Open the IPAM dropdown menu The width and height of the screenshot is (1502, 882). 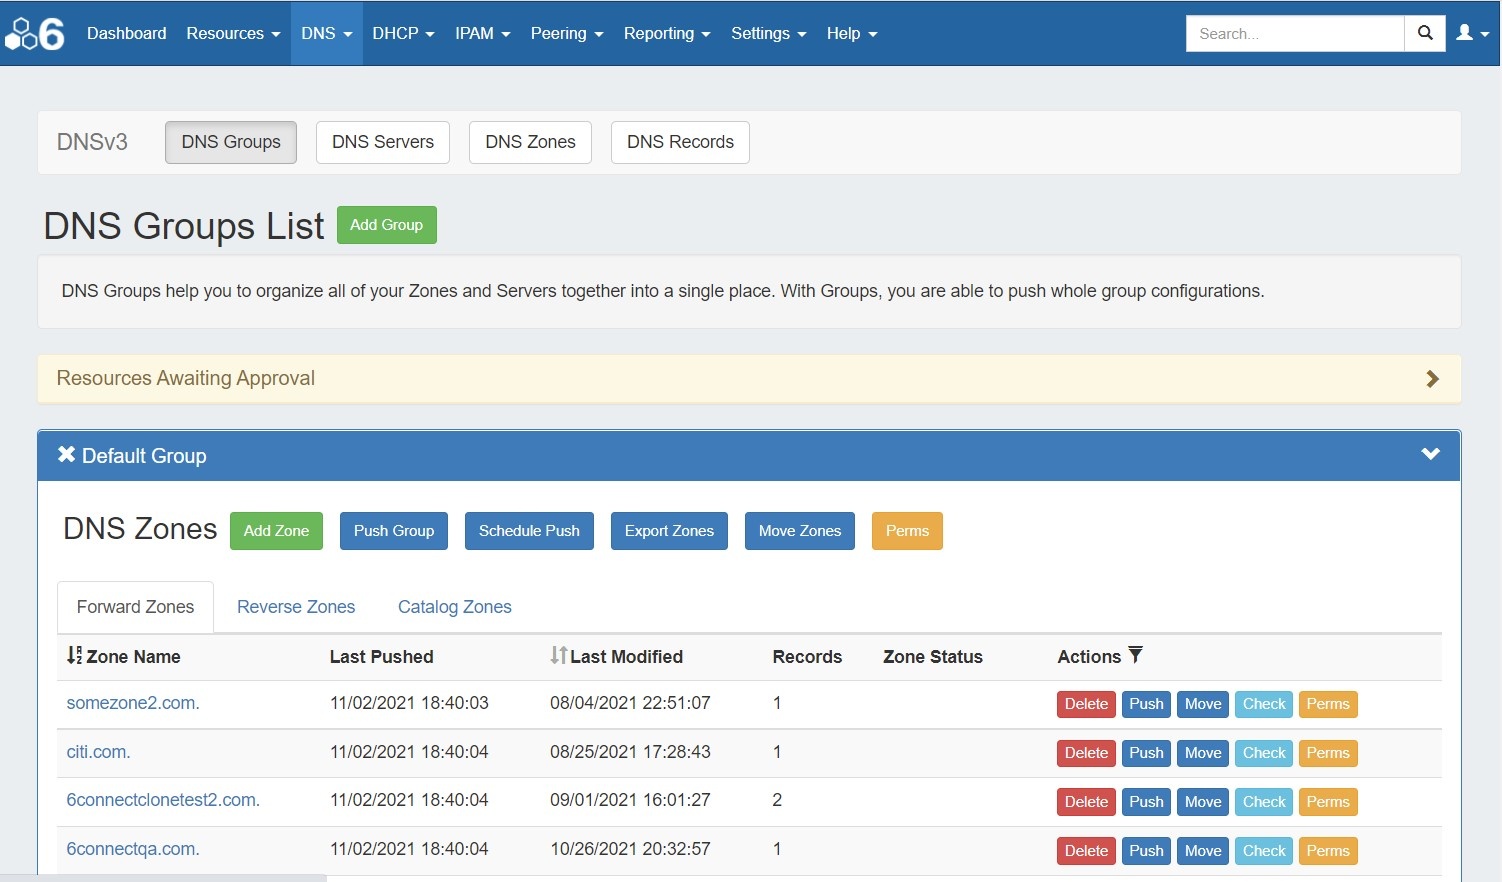point(482,33)
